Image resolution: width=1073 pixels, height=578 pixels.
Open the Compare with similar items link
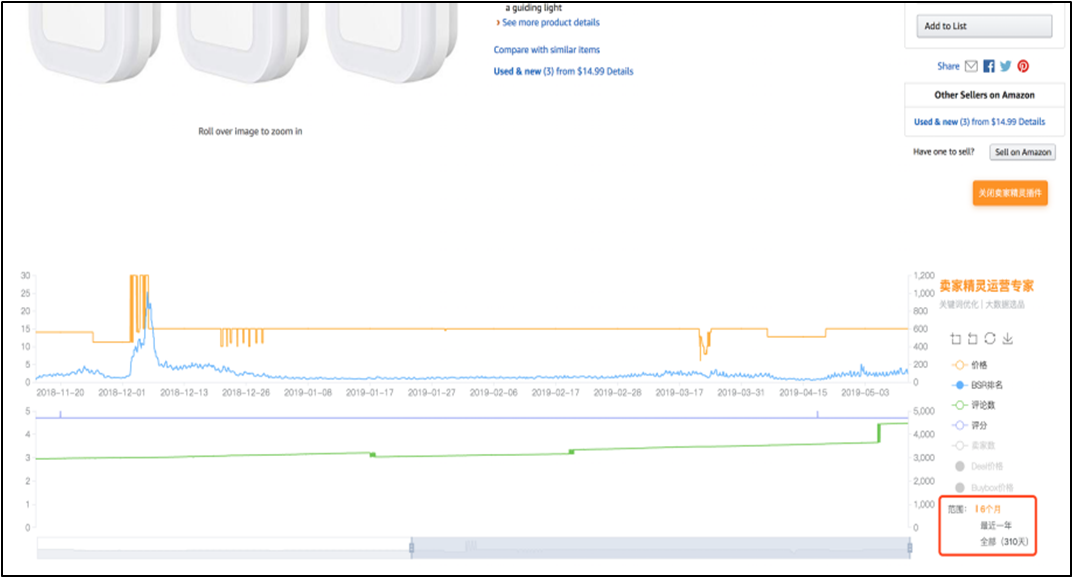click(x=546, y=50)
